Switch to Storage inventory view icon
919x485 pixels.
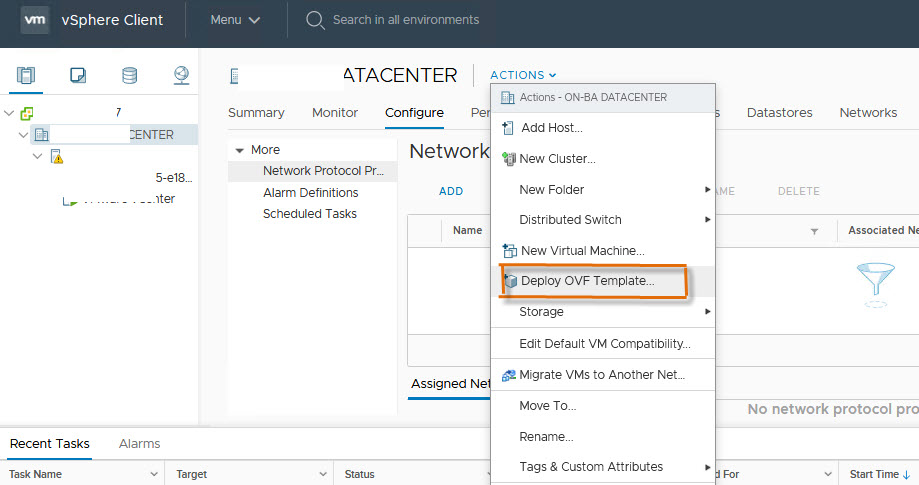click(129, 75)
